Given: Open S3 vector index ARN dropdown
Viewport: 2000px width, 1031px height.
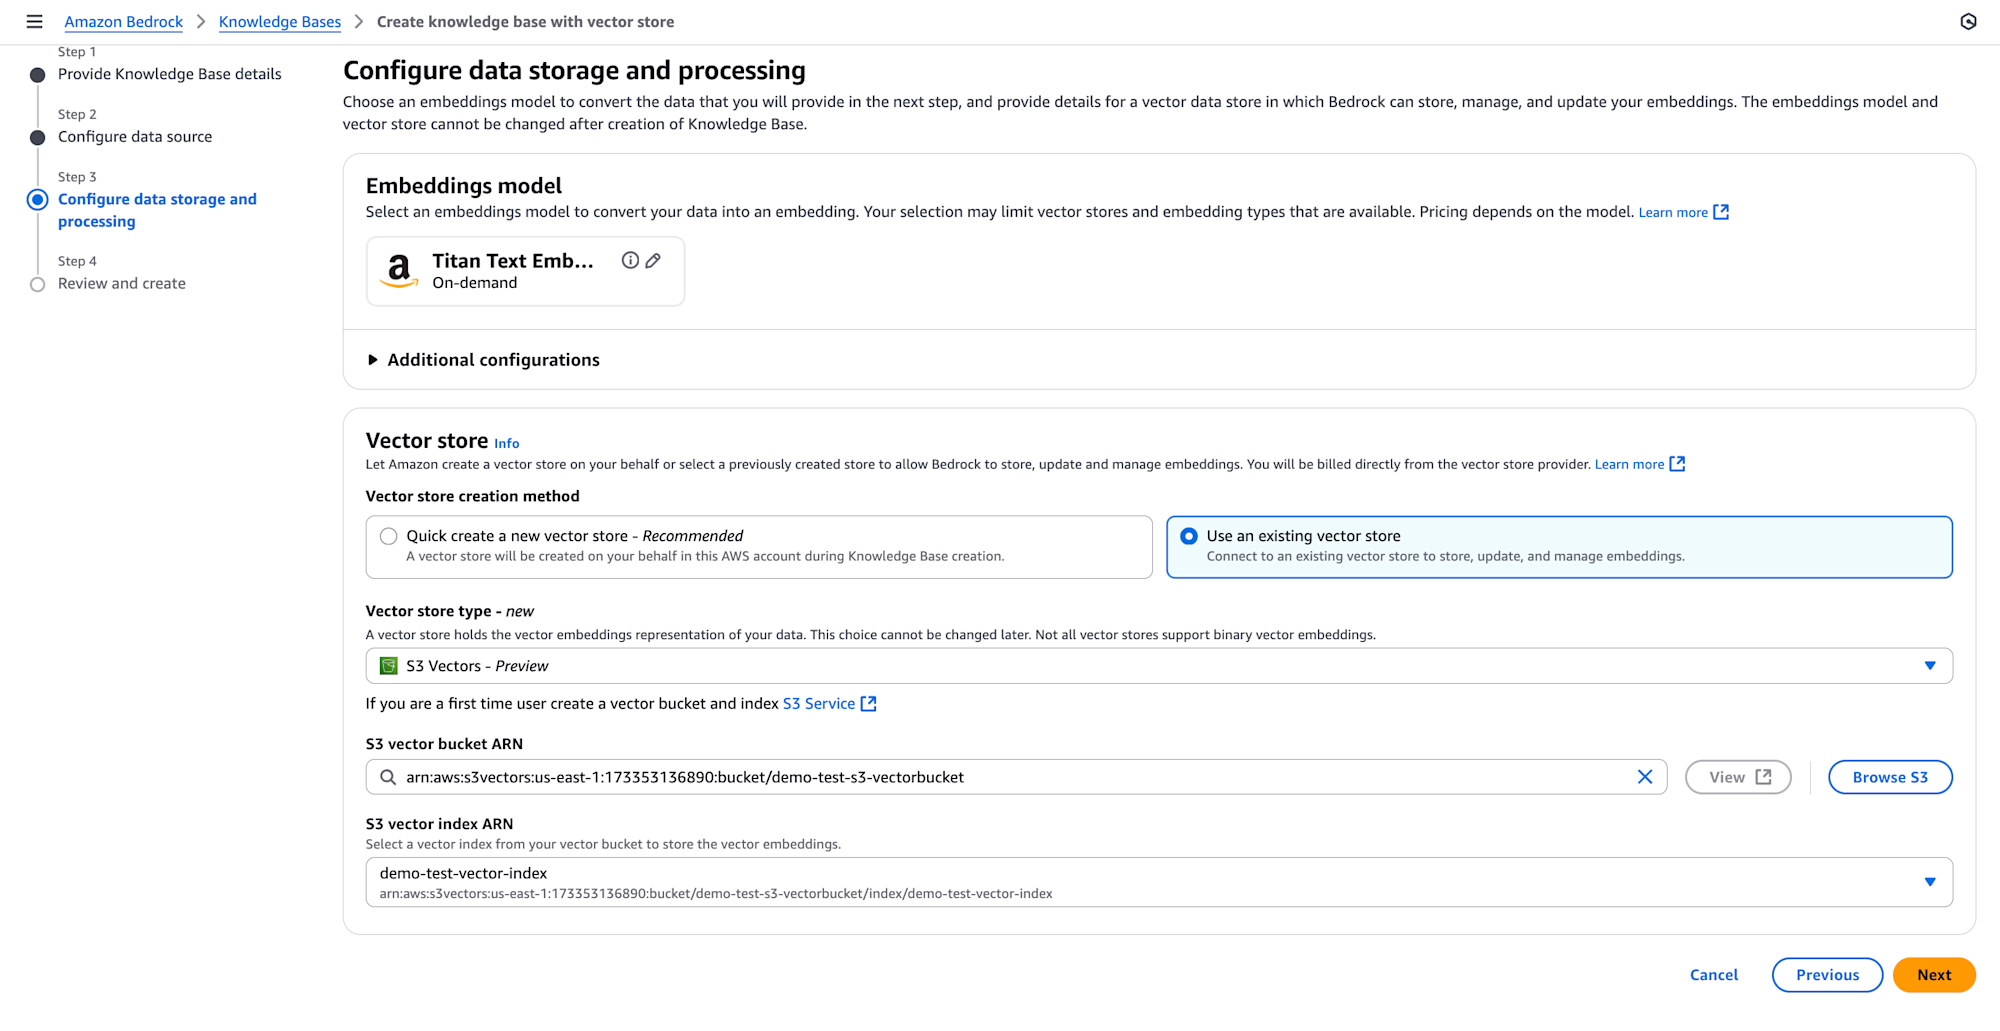Looking at the screenshot, I should [x=1159, y=882].
